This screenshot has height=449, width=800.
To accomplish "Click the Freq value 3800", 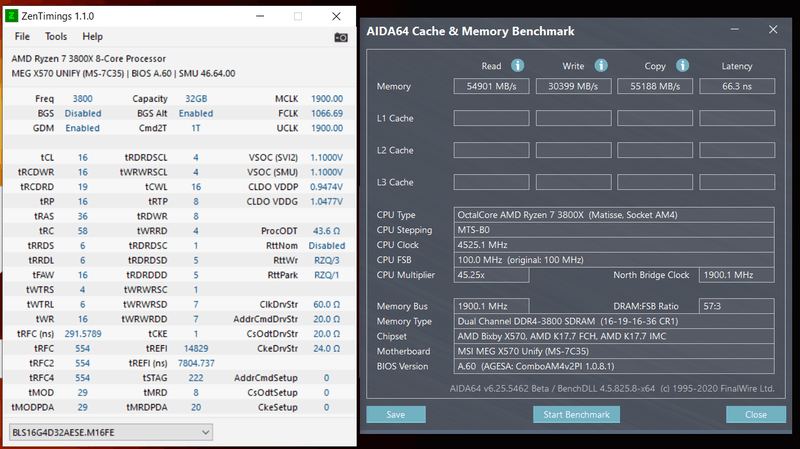I will tap(83, 98).
